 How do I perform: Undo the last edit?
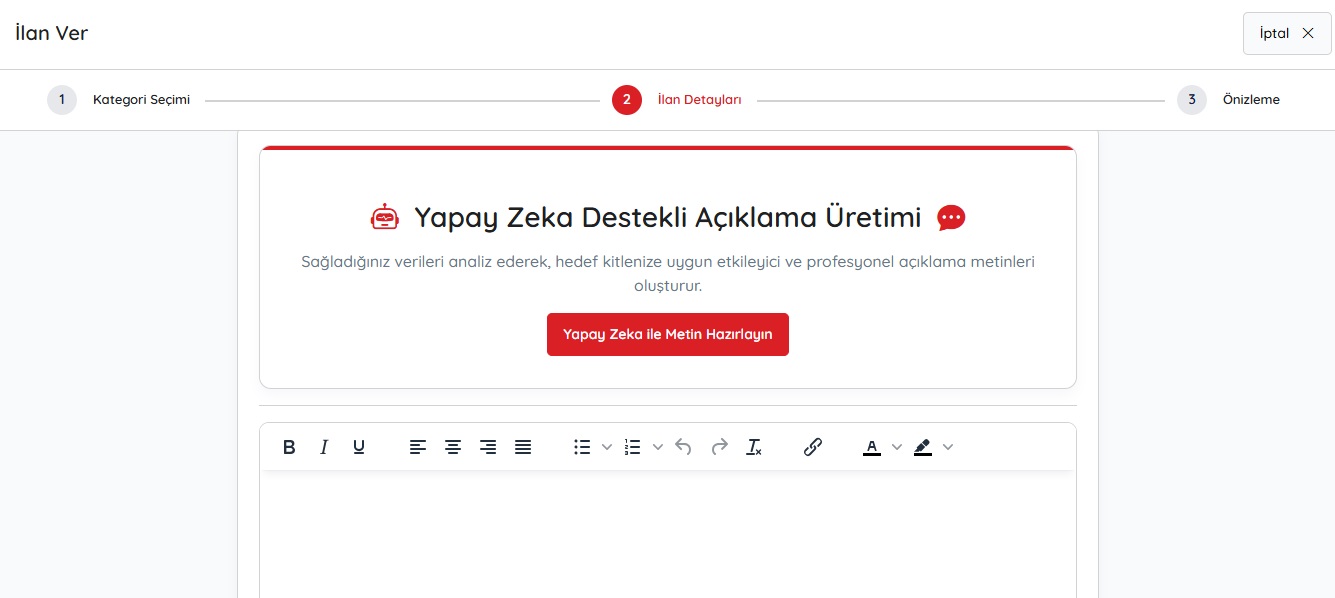click(x=684, y=447)
